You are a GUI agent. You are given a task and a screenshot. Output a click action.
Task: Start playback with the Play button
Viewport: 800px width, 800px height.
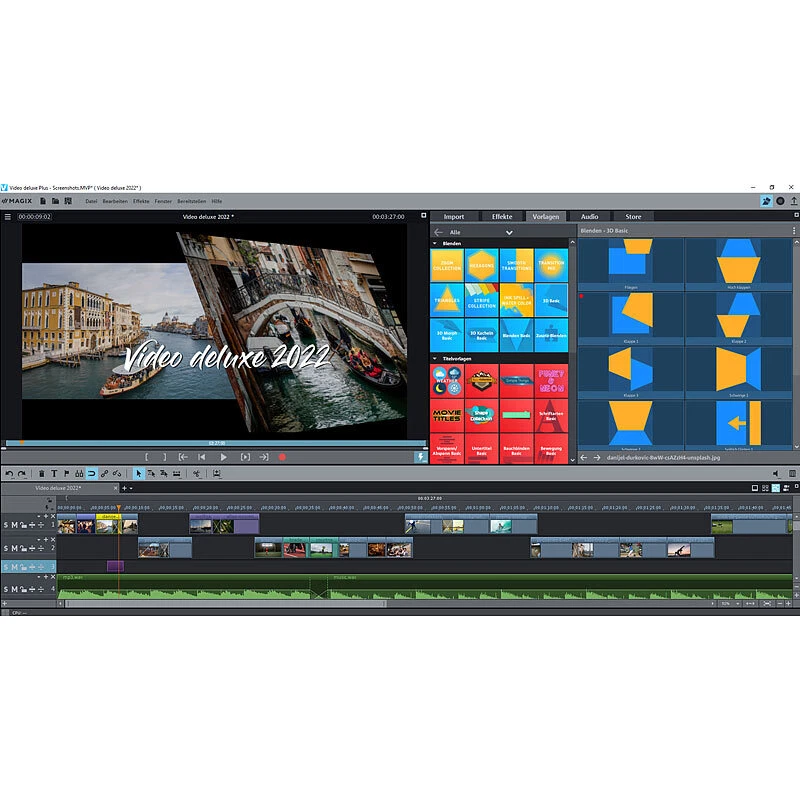(223, 458)
